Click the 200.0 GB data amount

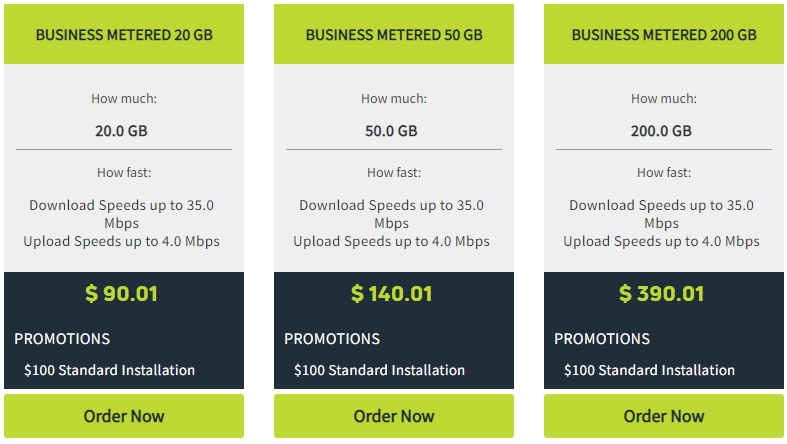click(x=662, y=131)
